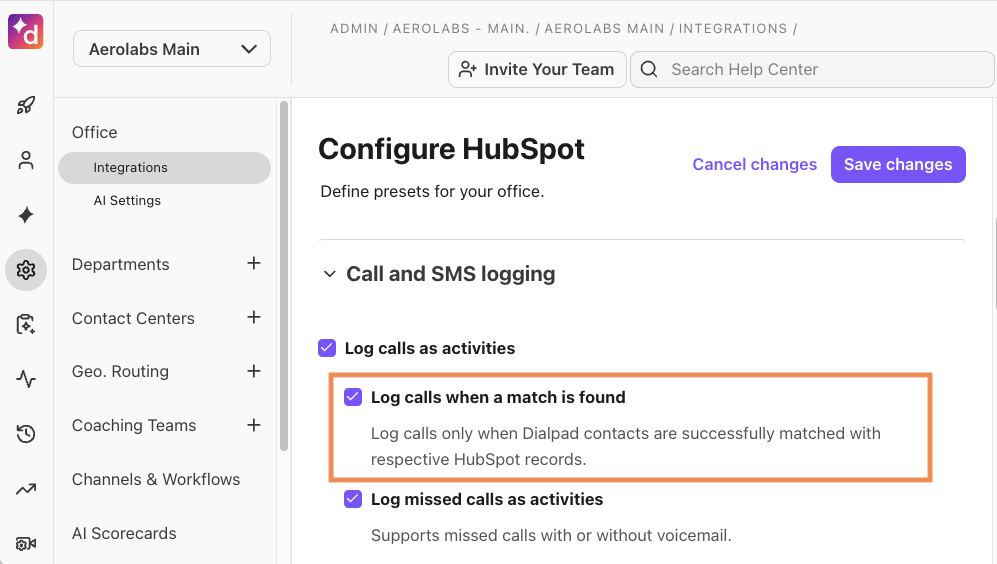This screenshot has width=997, height=564.
Task: Toggle Log calls when a match is found
Action: pos(353,397)
